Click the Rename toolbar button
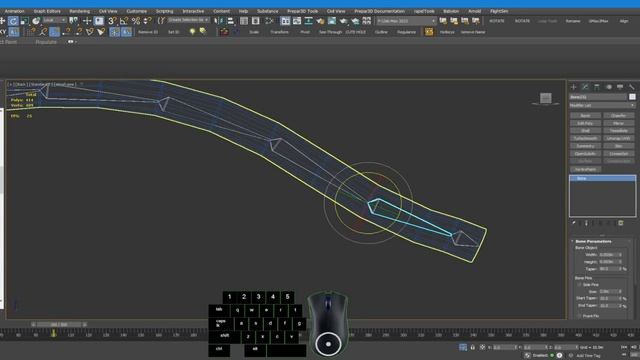The width and height of the screenshot is (640, 360). click(573, 21)
